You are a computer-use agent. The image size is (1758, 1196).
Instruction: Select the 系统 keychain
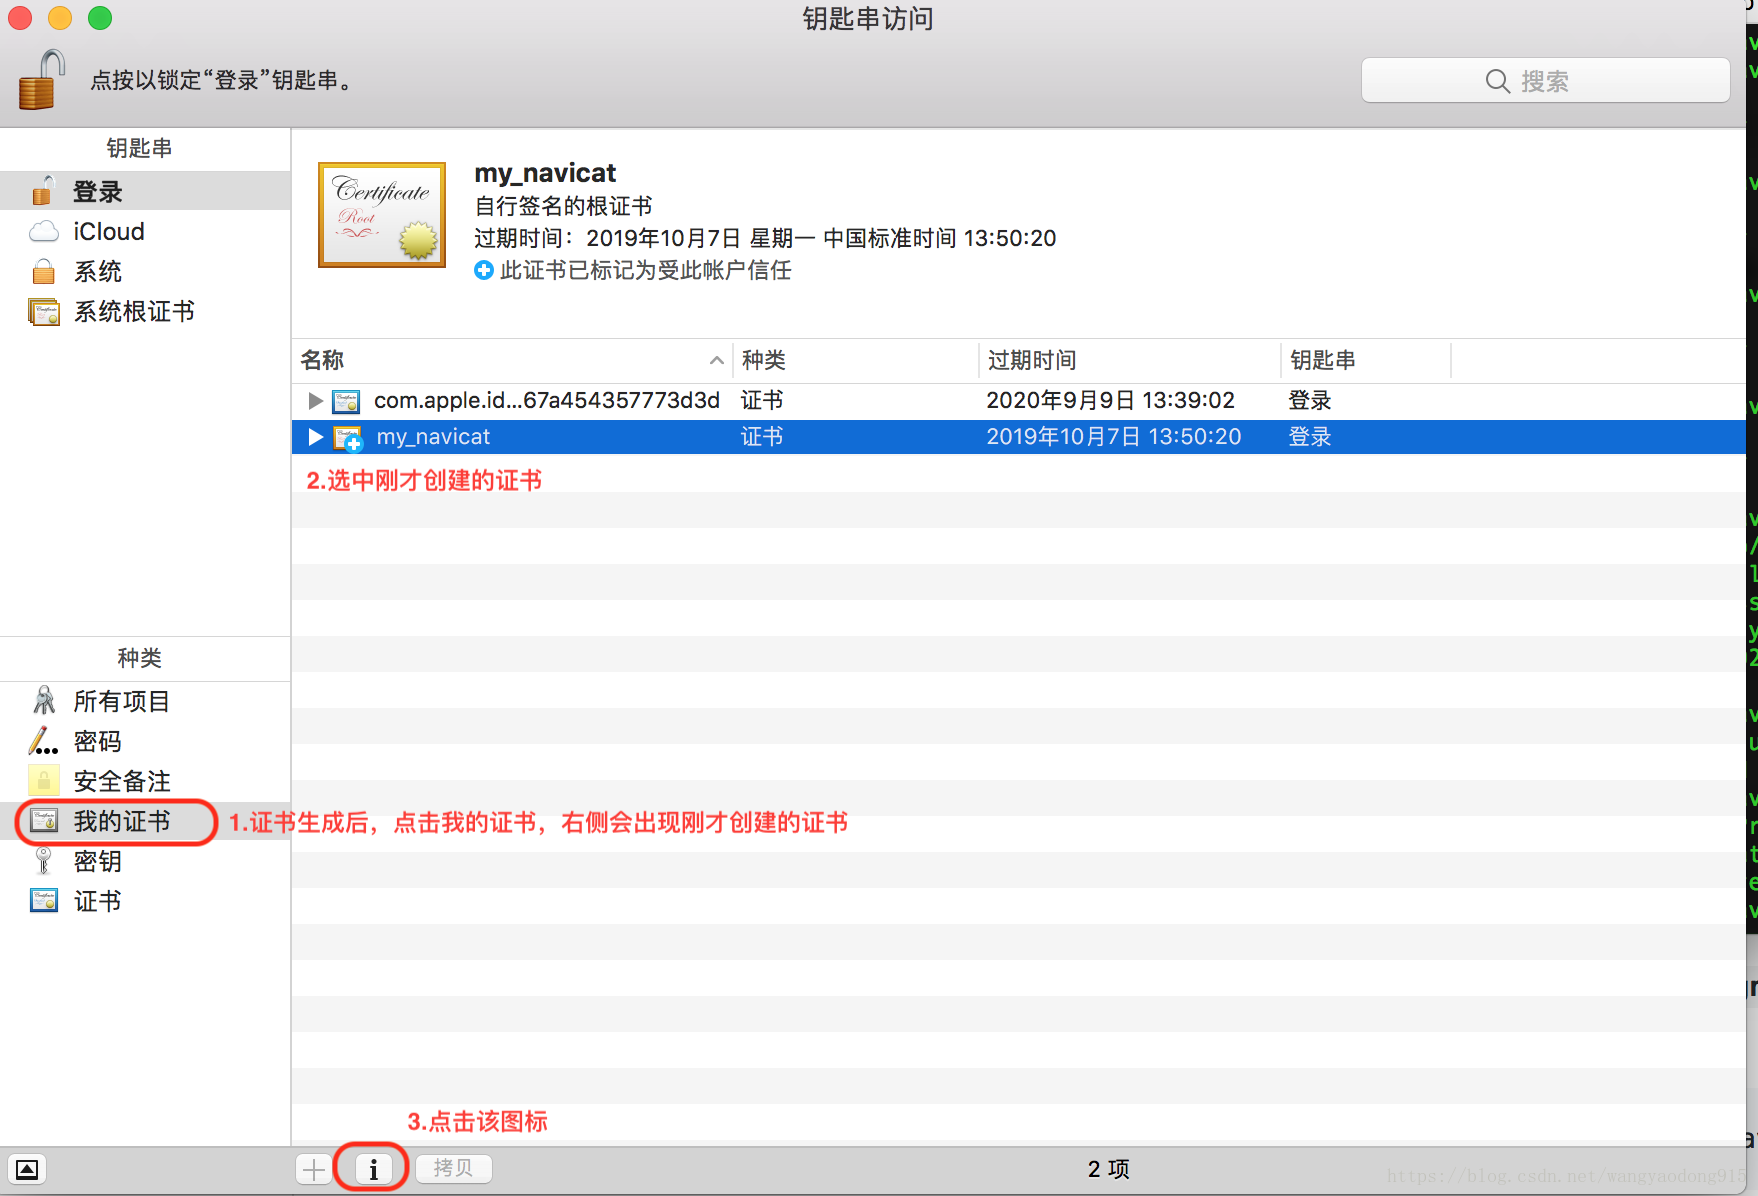(145, 271)
